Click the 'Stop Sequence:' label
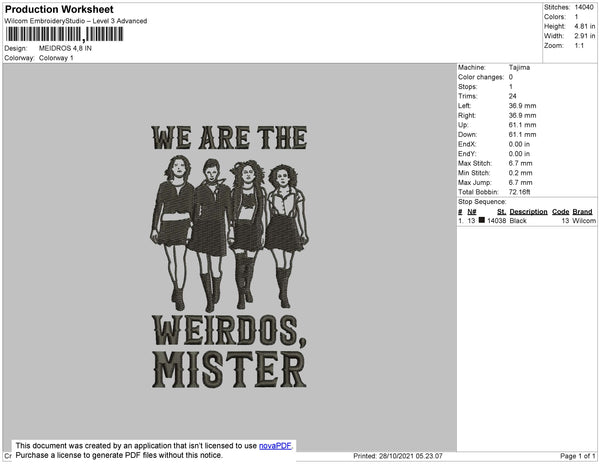The width and height of the screenshot is (600, 464). [482, 202]
